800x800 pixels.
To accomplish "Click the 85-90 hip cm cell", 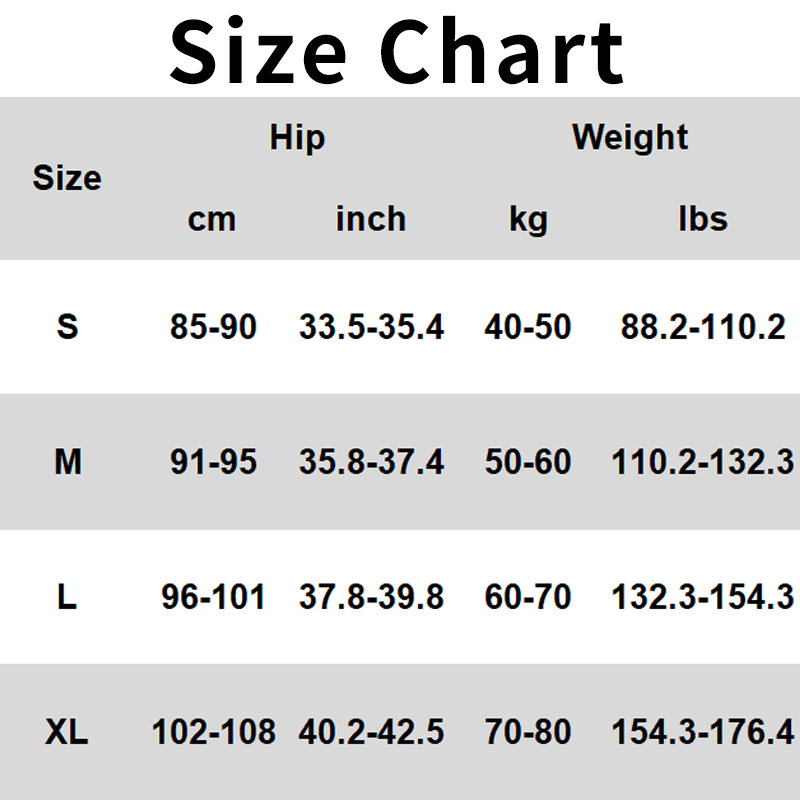I will [x=213, y=326].
